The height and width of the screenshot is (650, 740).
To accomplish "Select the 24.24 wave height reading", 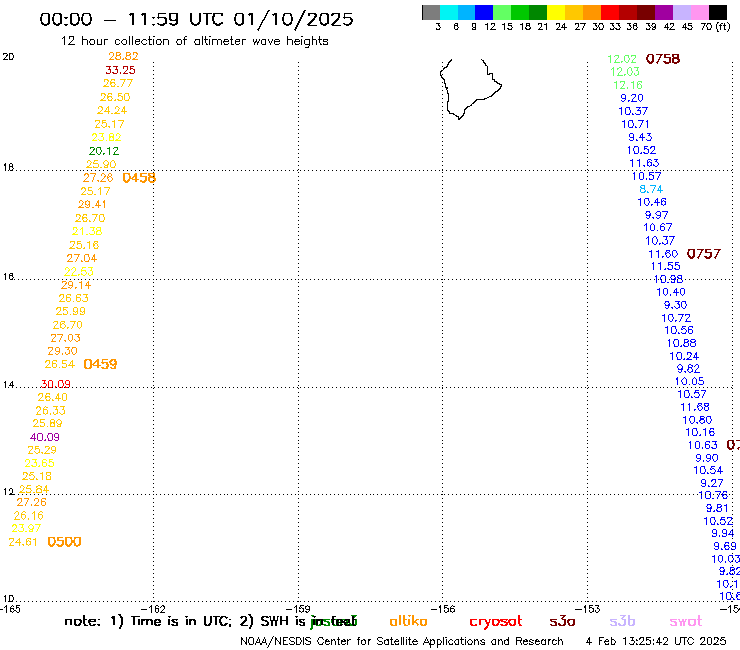I will click(x=112, y=110).
